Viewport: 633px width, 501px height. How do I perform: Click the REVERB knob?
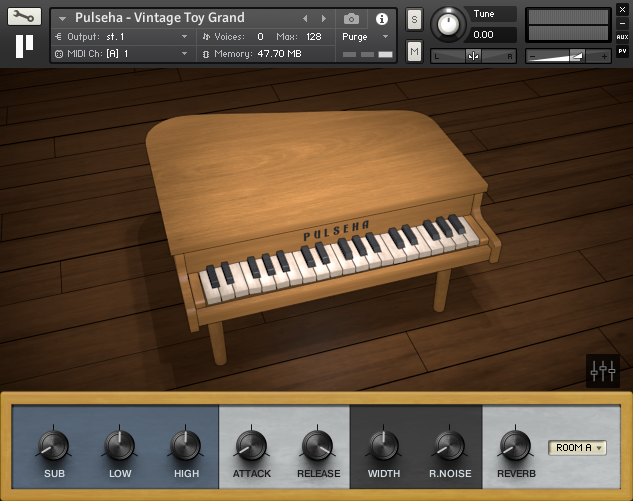(516, 445)
